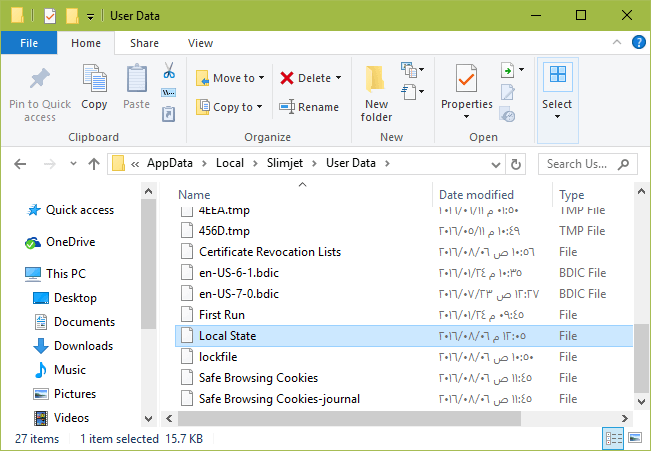The width and height of the screenshot is (651, 451).
Task: Switch to the View ribbon tab
Action: tap(201, 43)
